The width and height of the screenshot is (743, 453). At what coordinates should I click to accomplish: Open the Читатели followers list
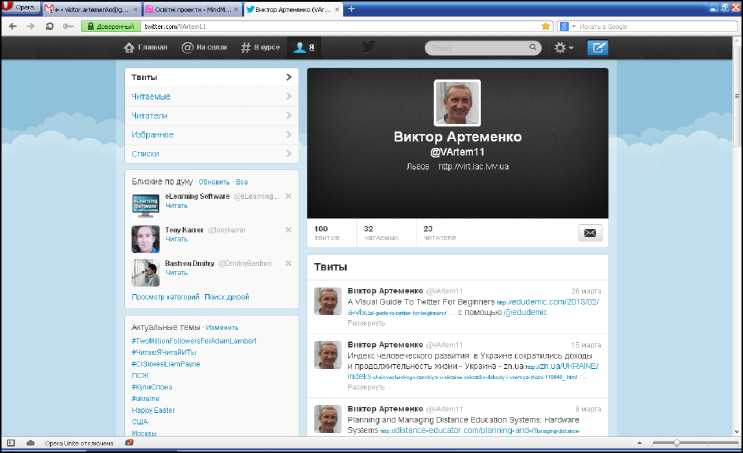click(211, 116)
